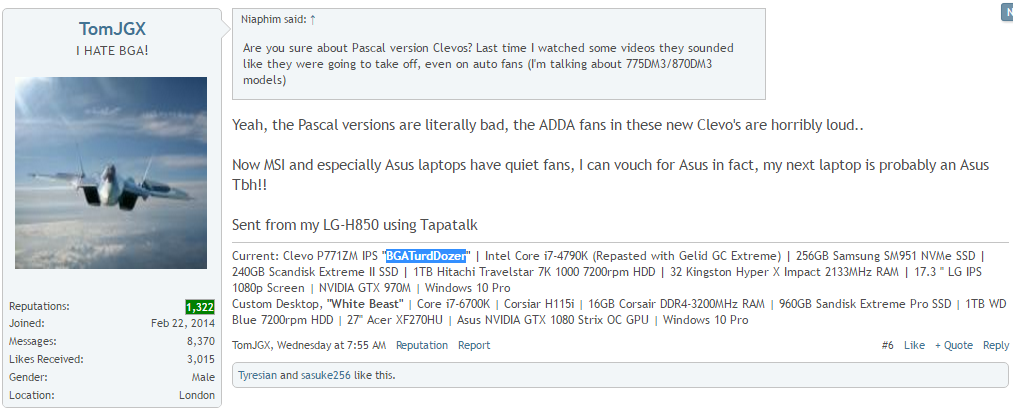The image size is (1013, 417).
Task: Click the +Quote multi-quote toggle
Action: pyautogui.click(x=953, y=345)
